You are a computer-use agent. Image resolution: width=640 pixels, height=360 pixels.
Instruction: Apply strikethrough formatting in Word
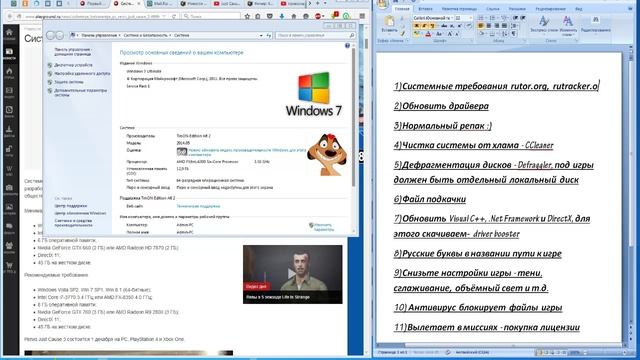click(x=444, y=26)
